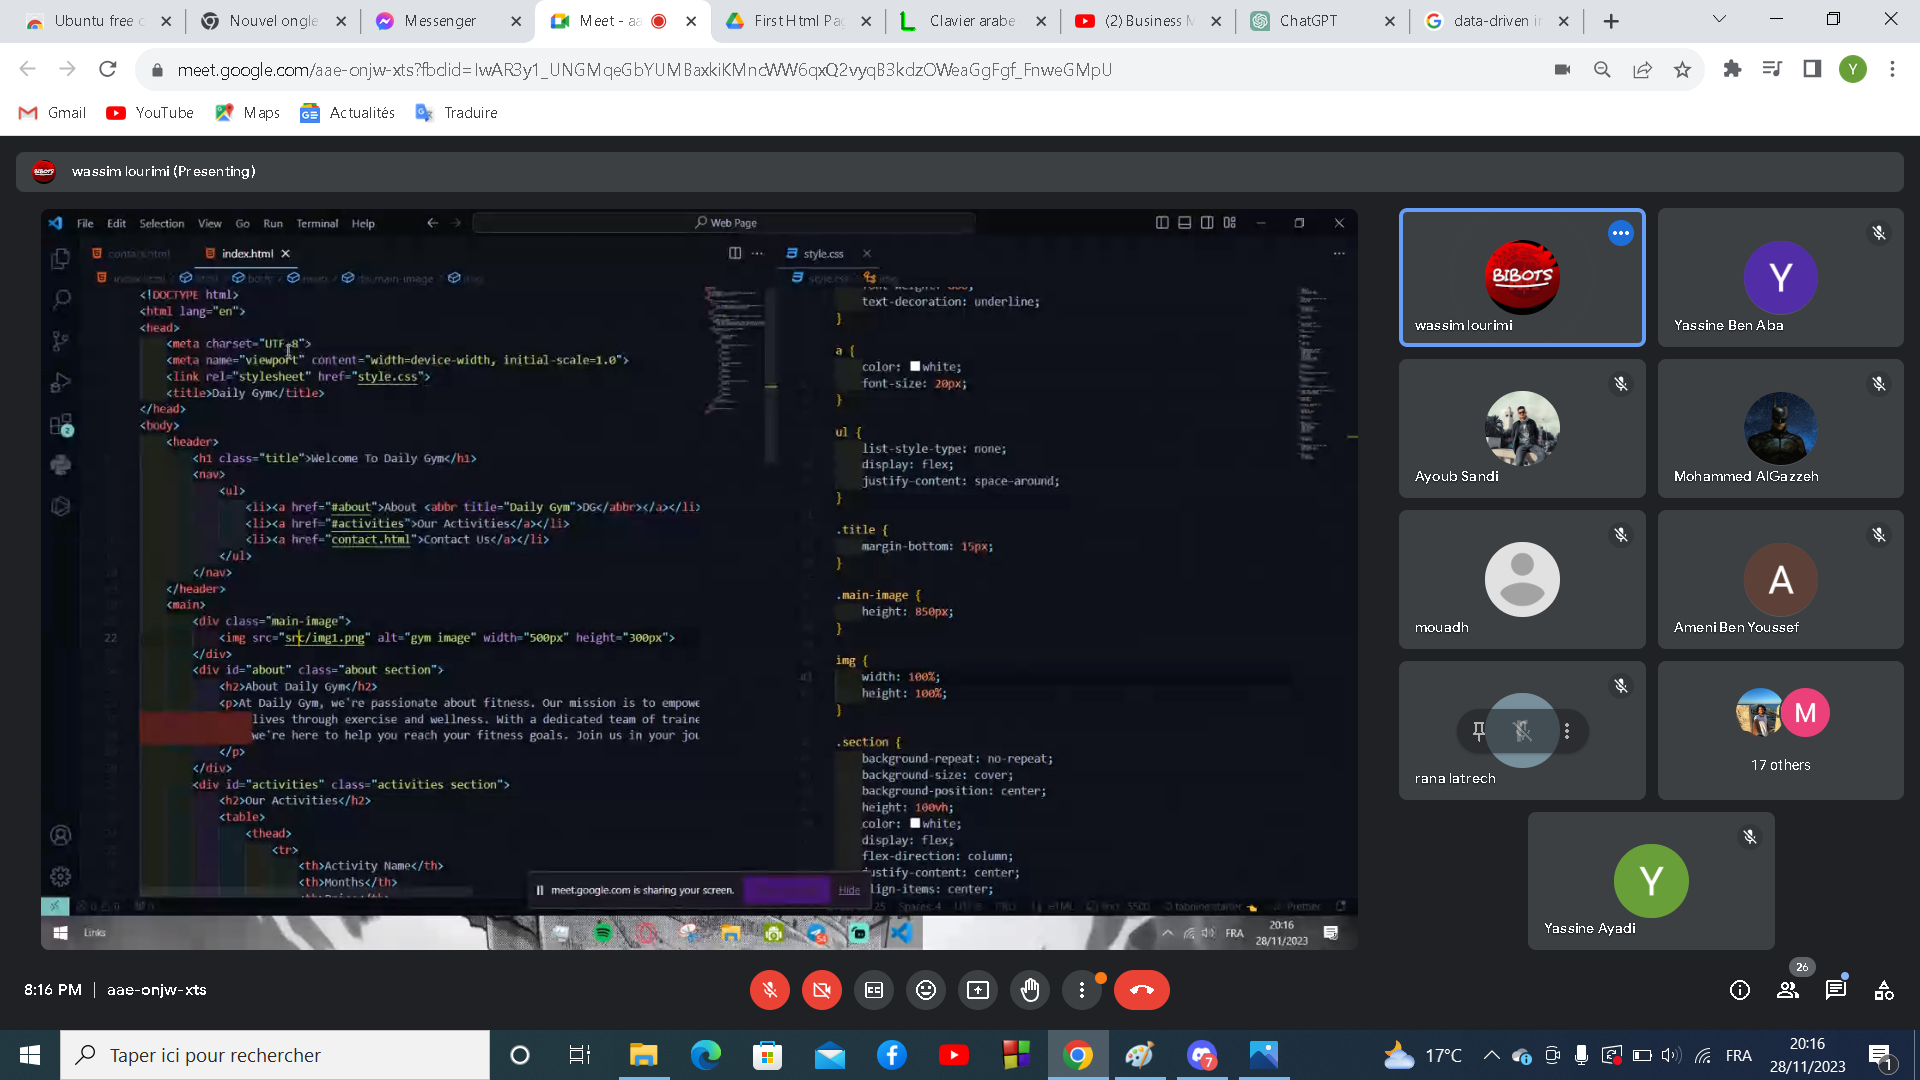Switch to the Clavier arabe tab
1920x1080 pixels.
point(972,21)
